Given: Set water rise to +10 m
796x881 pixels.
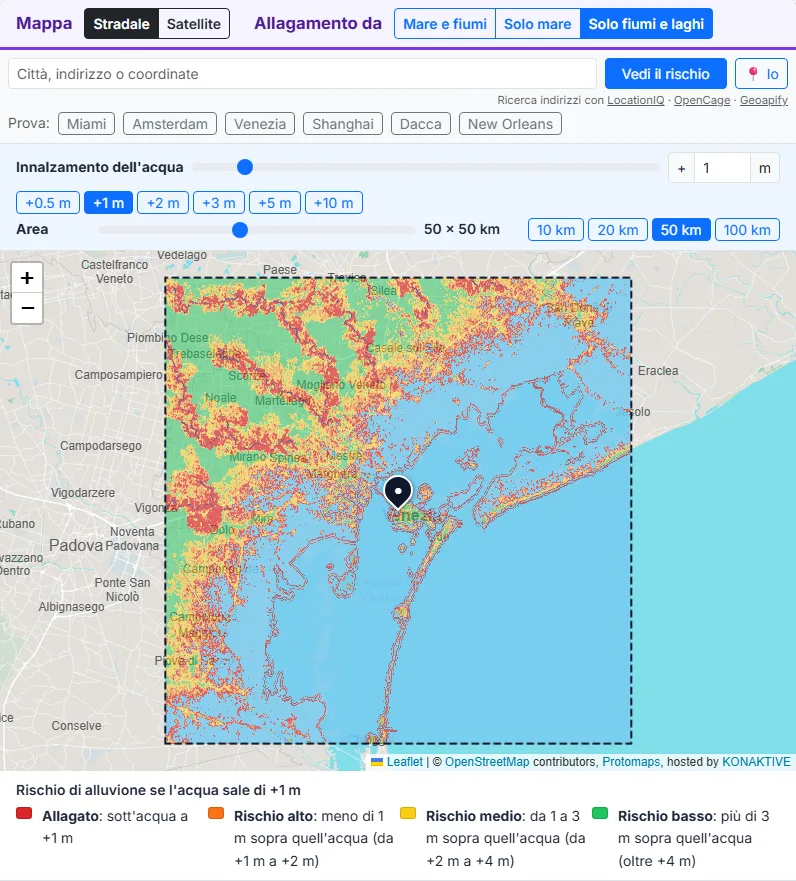Looking at the screenshot, I should click(334, 203).
